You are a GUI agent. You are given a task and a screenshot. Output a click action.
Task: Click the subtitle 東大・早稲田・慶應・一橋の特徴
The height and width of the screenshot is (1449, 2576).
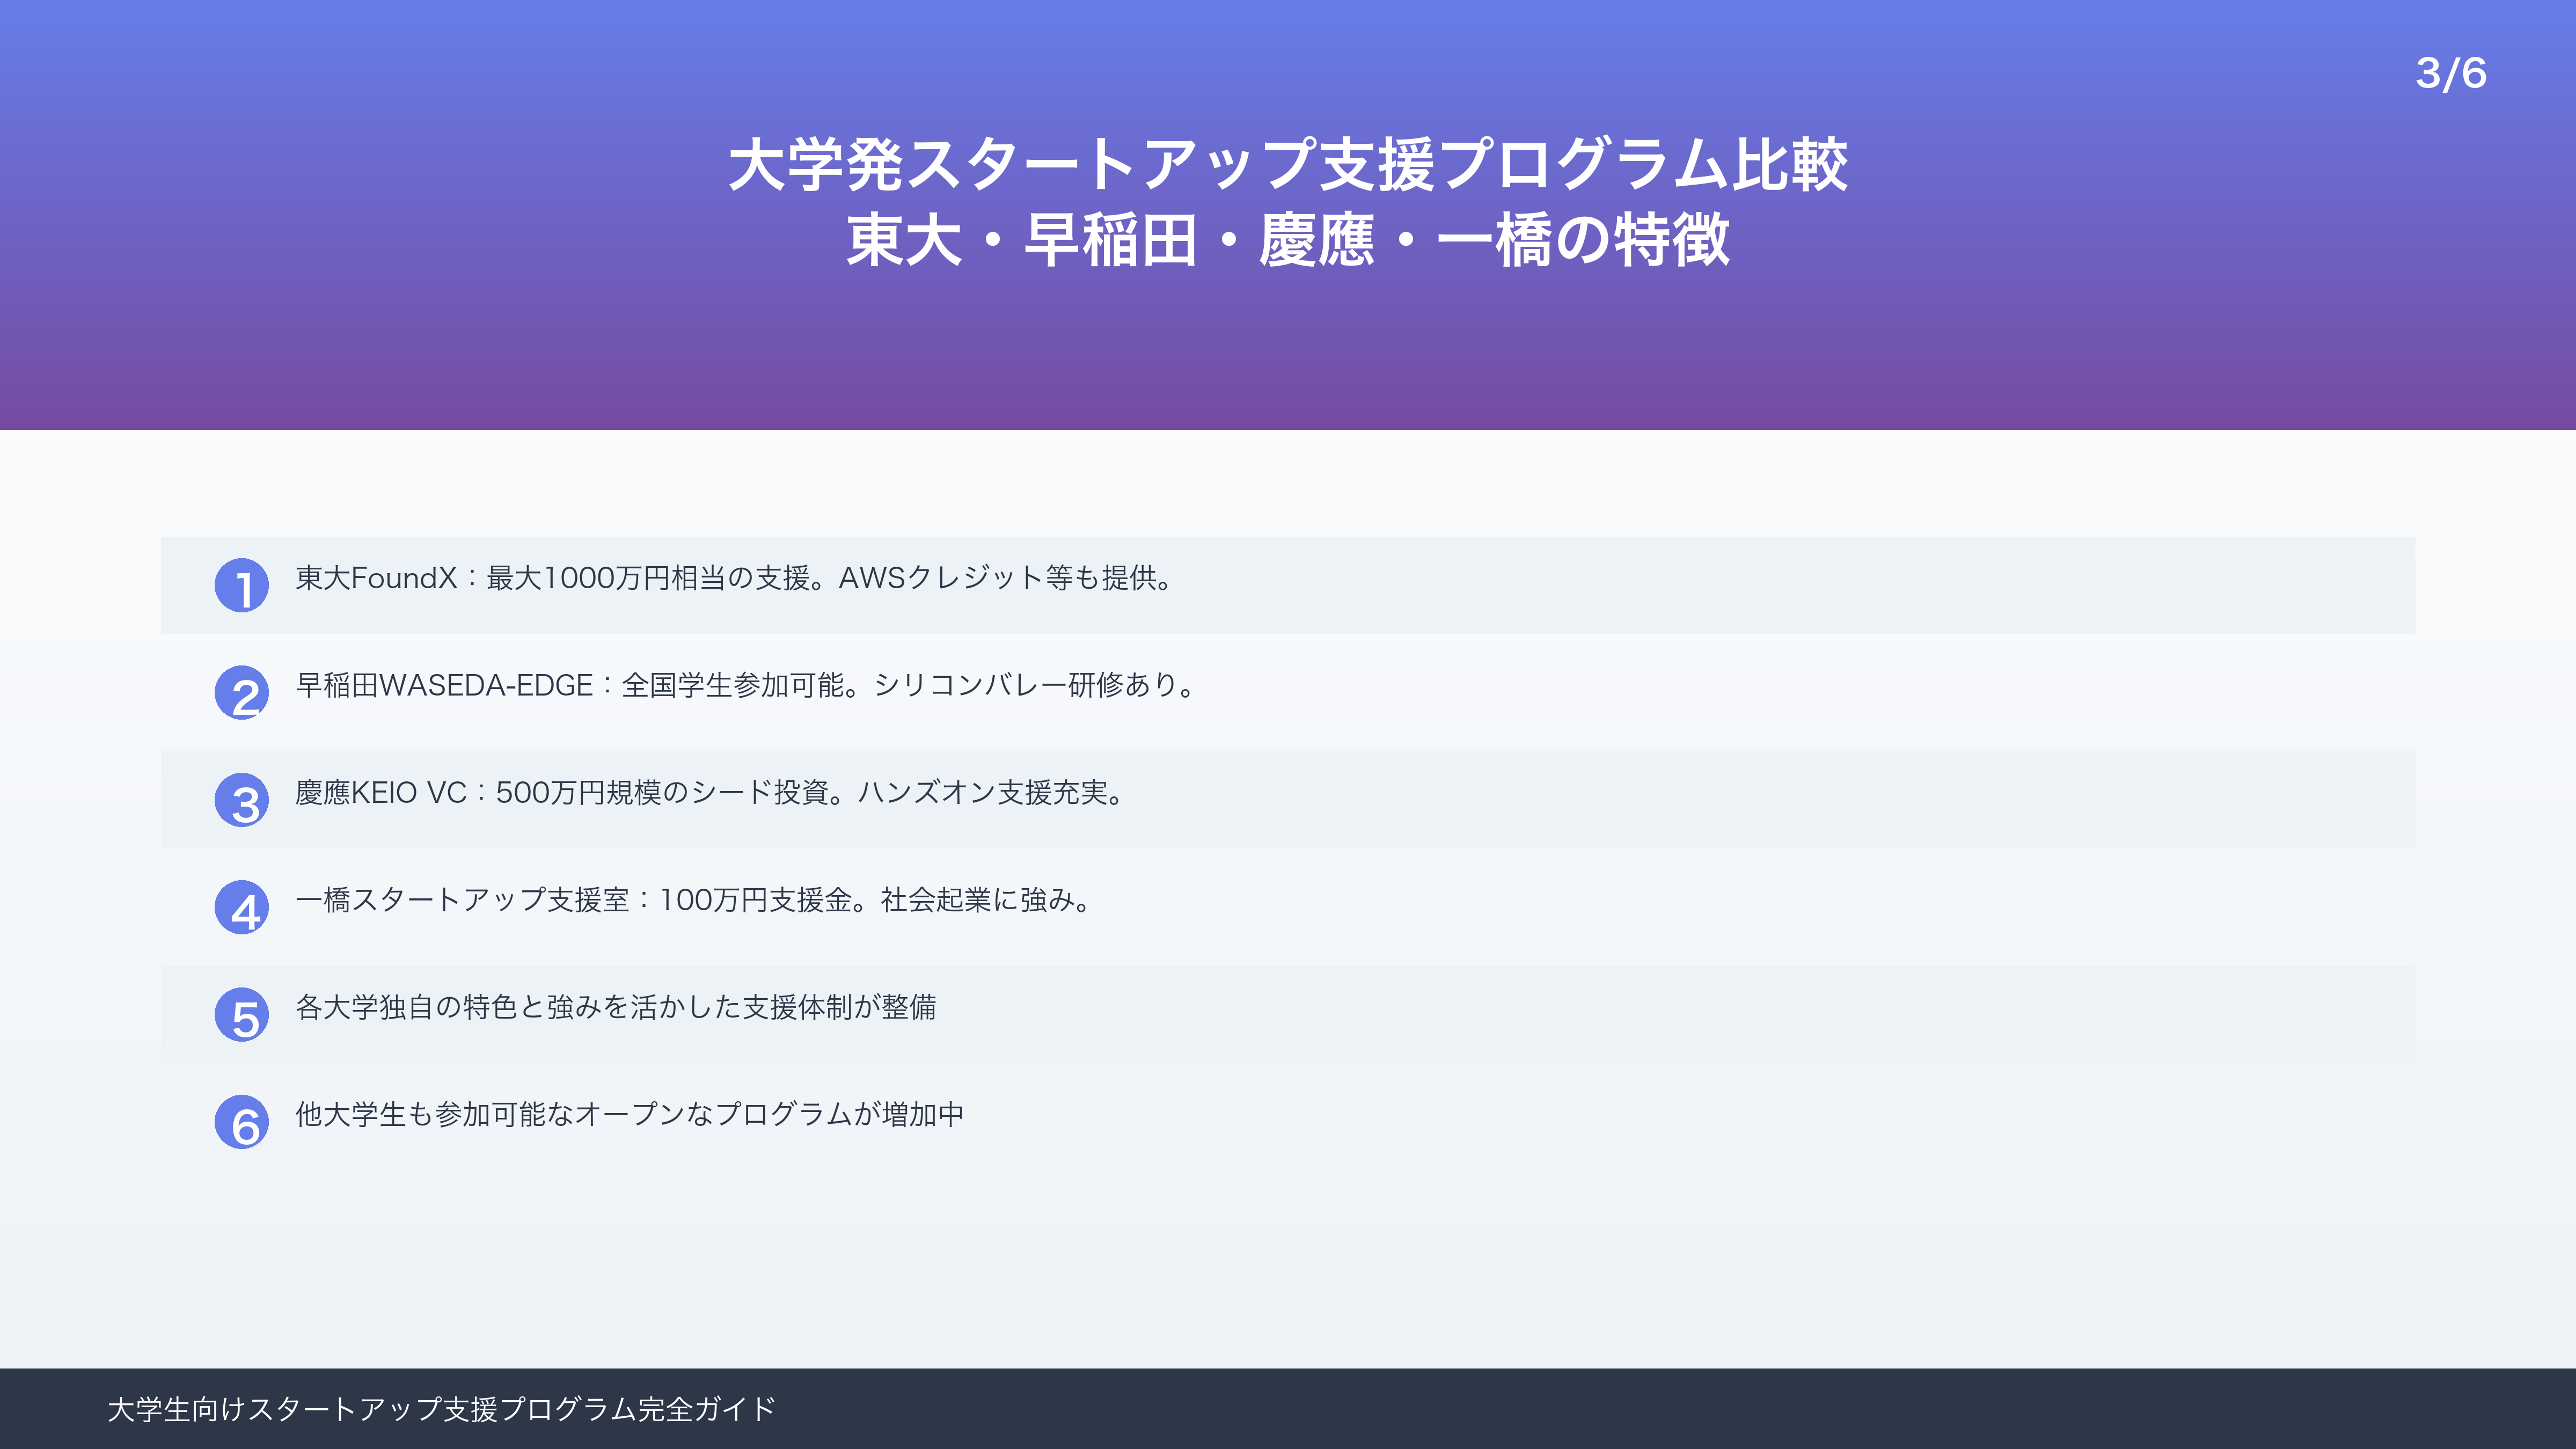(1288, 240)
